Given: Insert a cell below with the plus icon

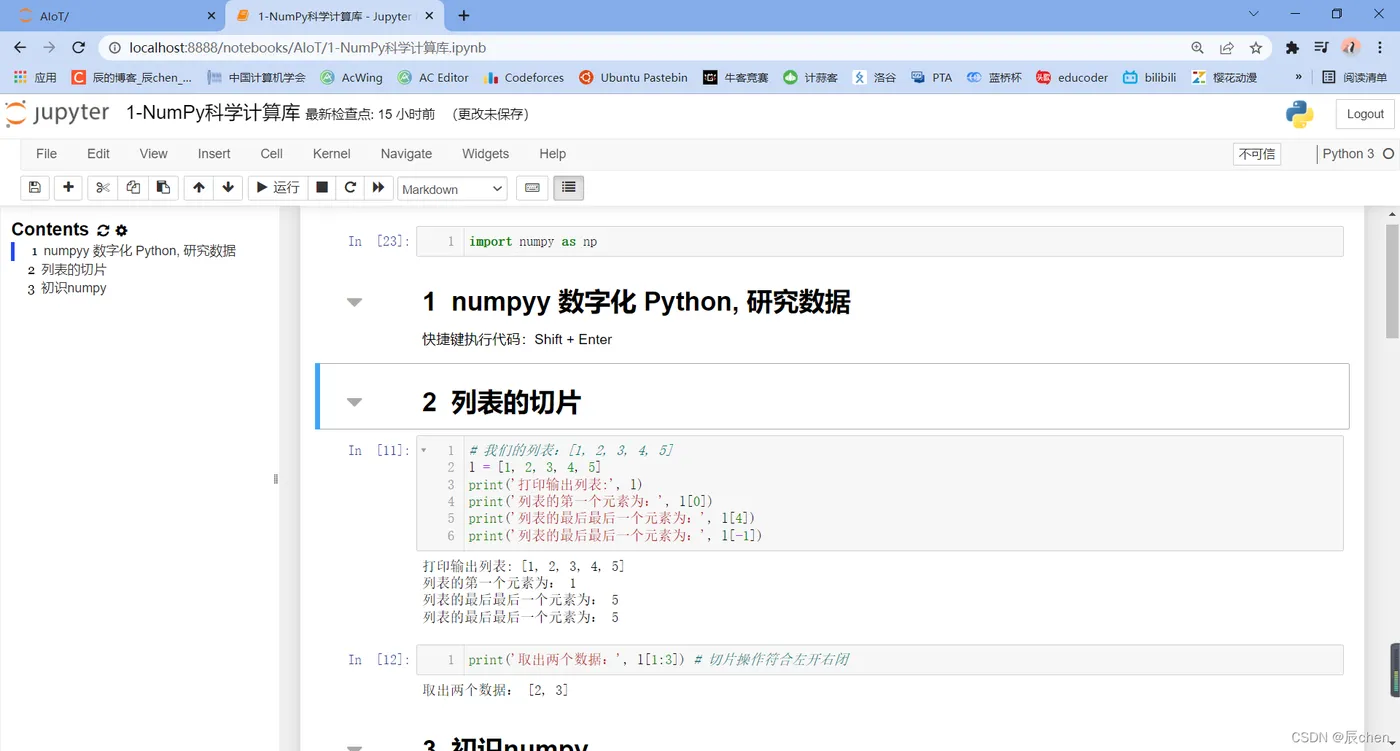Looking at the screenshot, I should click(68, 187).
